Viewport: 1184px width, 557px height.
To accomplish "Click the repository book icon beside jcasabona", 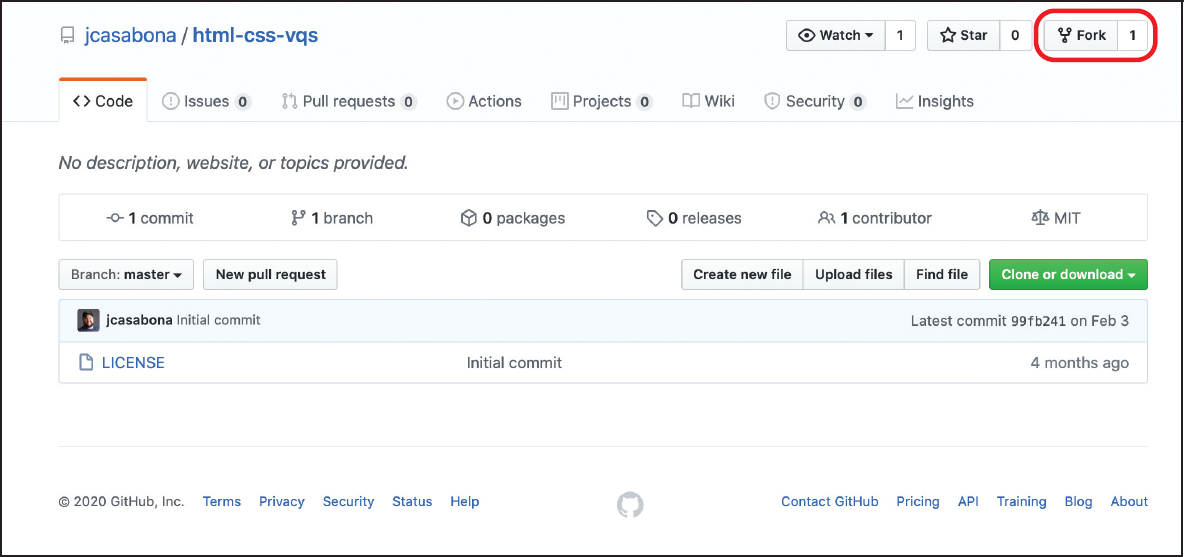I will (68, 35).
